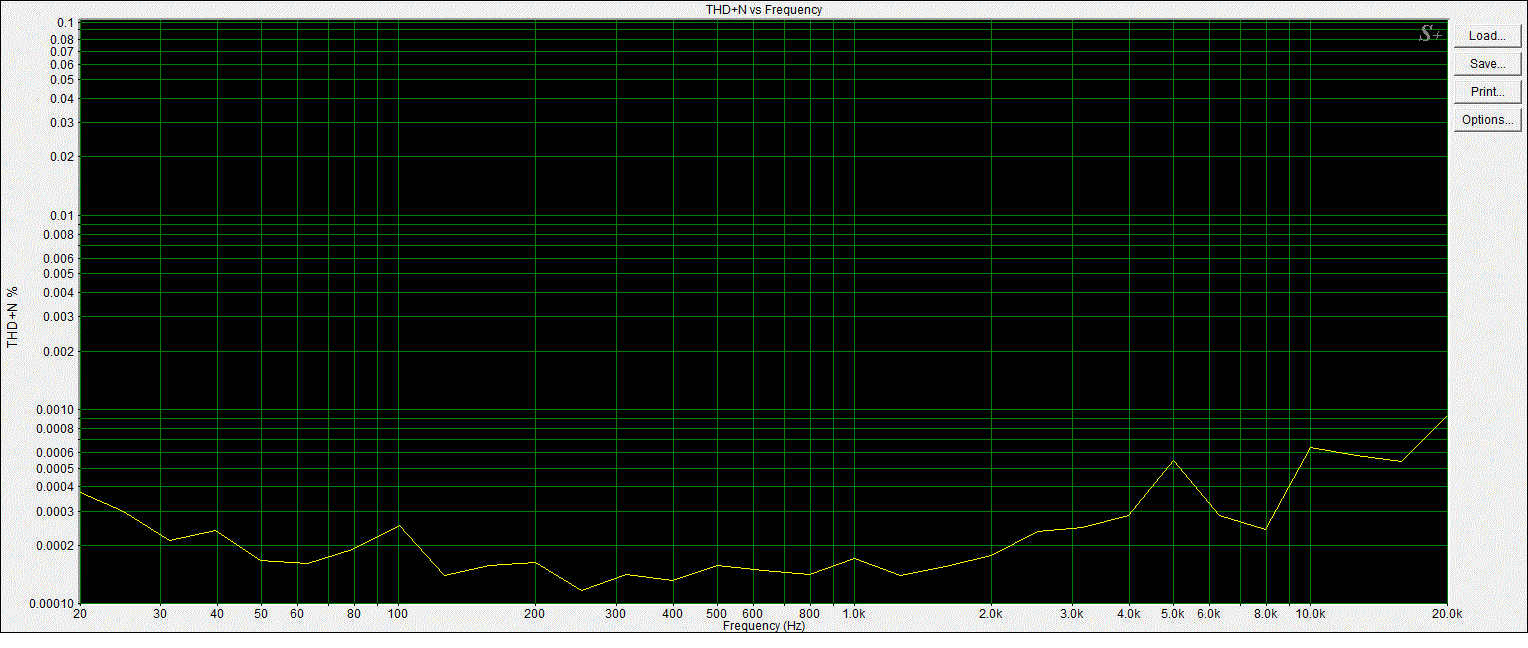Click the 'THD+N vs Frequency' title text
The image size is (1528, 648).
tap(764, 9)
